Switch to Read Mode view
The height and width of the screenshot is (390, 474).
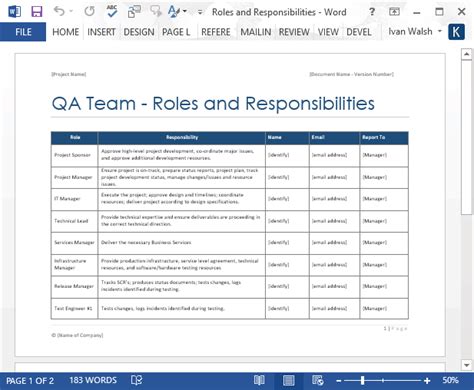click(x=259, y=380)
